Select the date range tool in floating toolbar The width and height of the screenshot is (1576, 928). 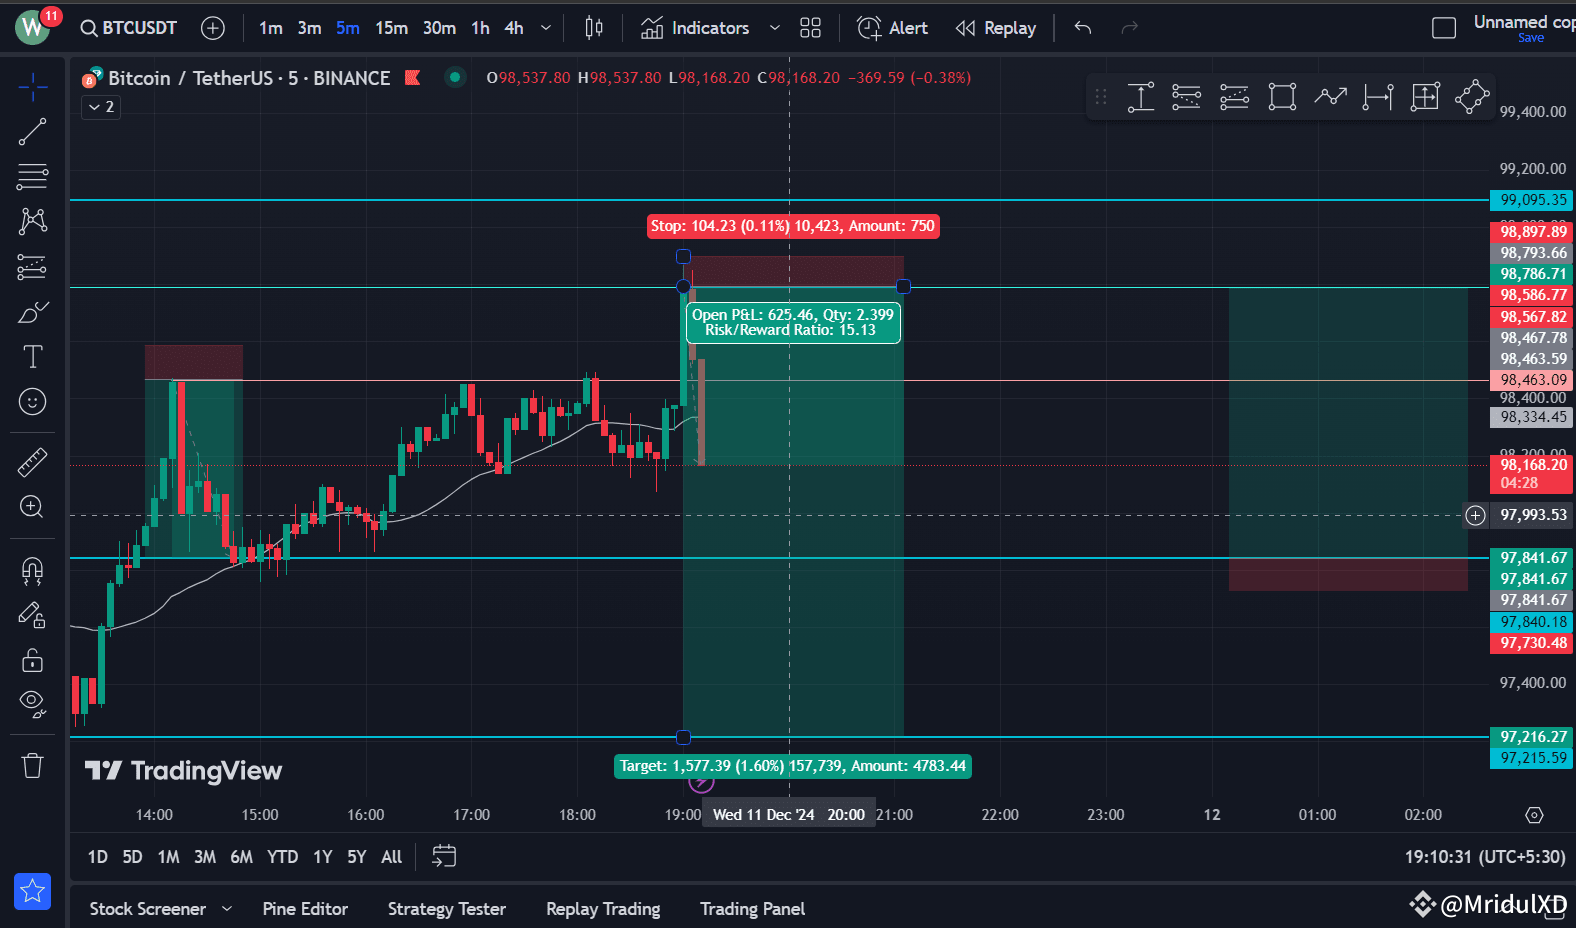1378,97
